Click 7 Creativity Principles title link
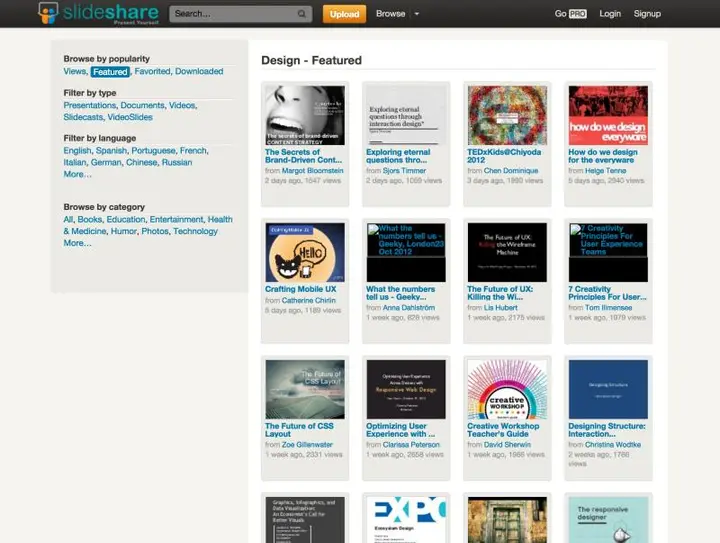 click(x=607, y=293)
